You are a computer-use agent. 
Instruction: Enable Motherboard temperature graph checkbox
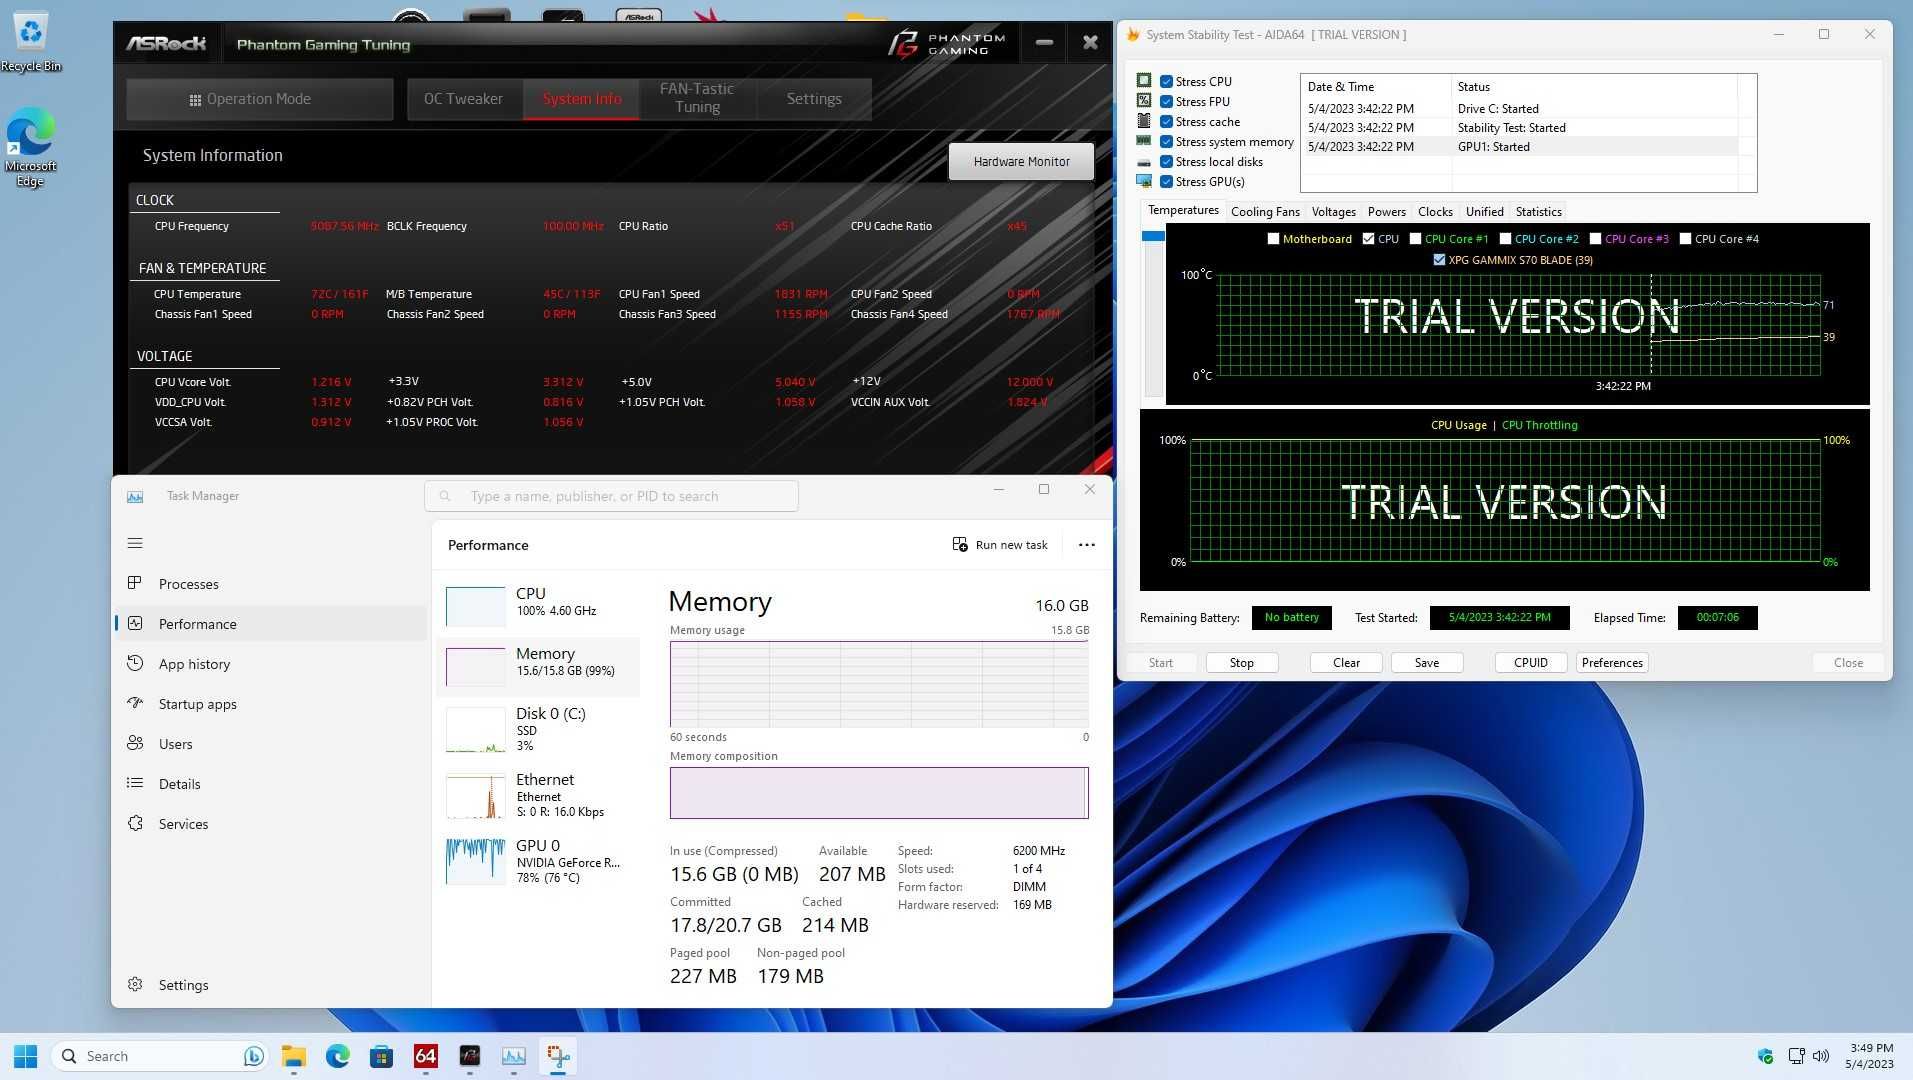point(1273,239)
